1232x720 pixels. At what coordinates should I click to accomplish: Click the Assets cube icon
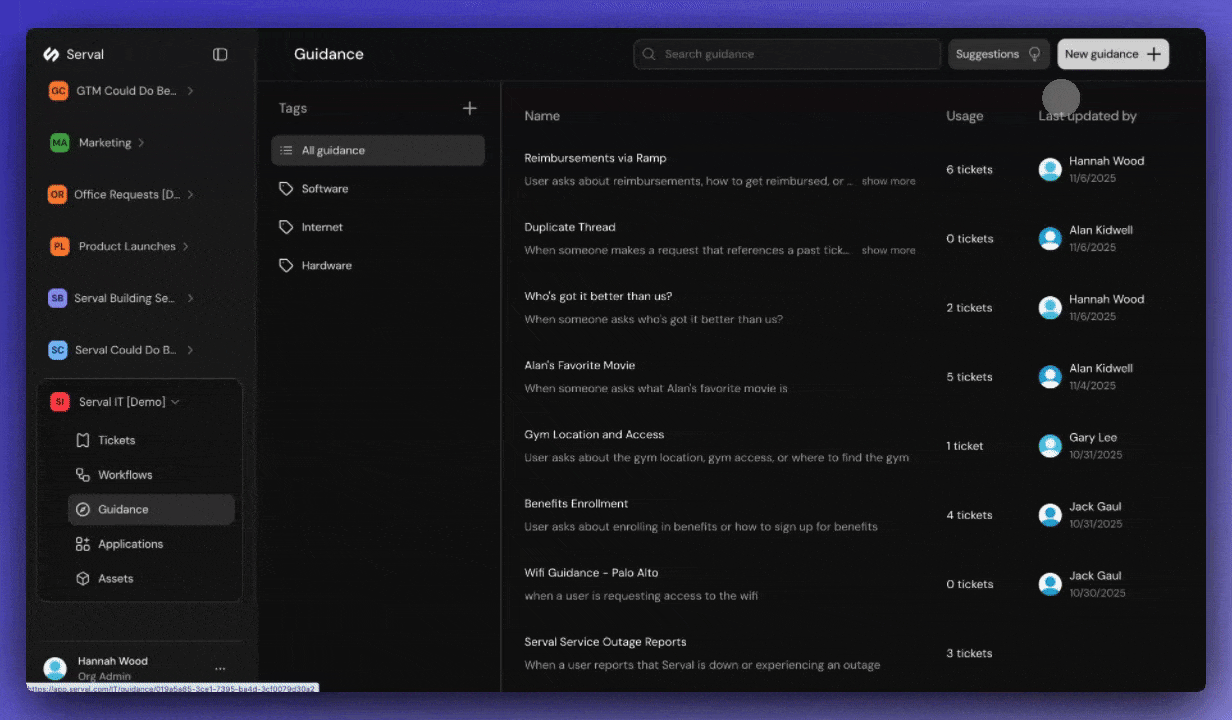point(83,579)
